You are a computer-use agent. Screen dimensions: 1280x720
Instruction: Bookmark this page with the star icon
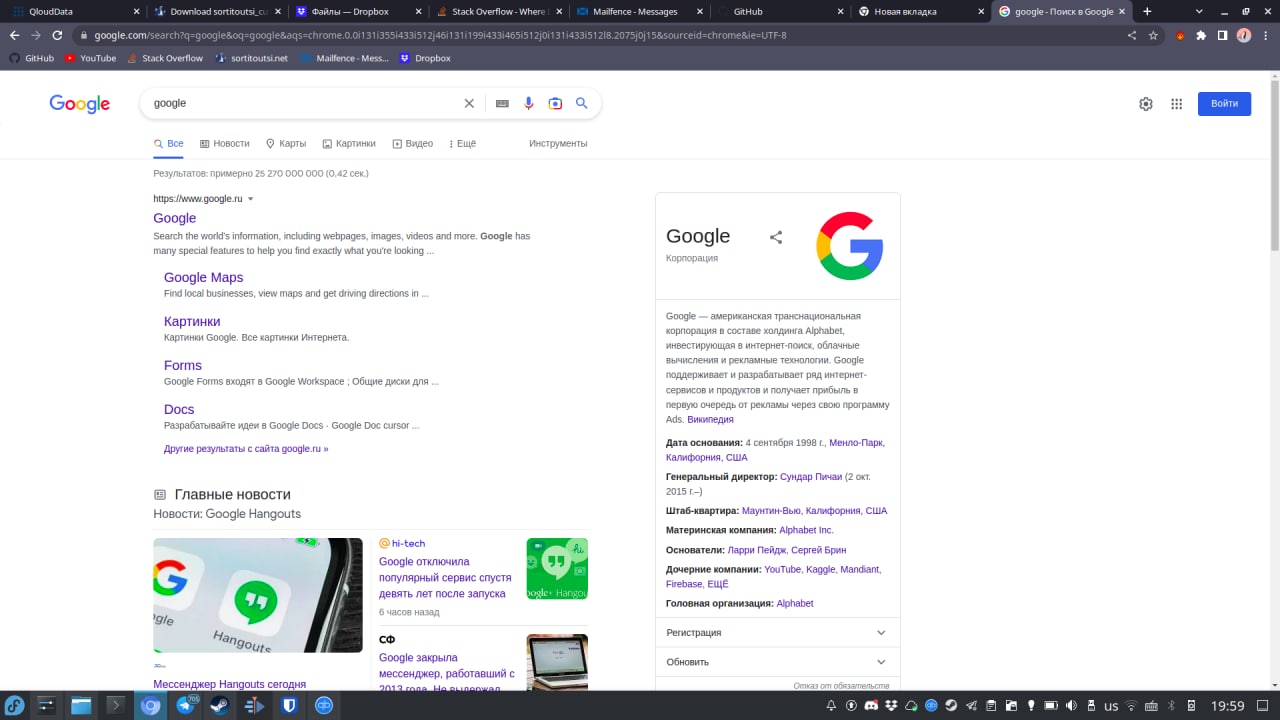(x=1153, y=35)
